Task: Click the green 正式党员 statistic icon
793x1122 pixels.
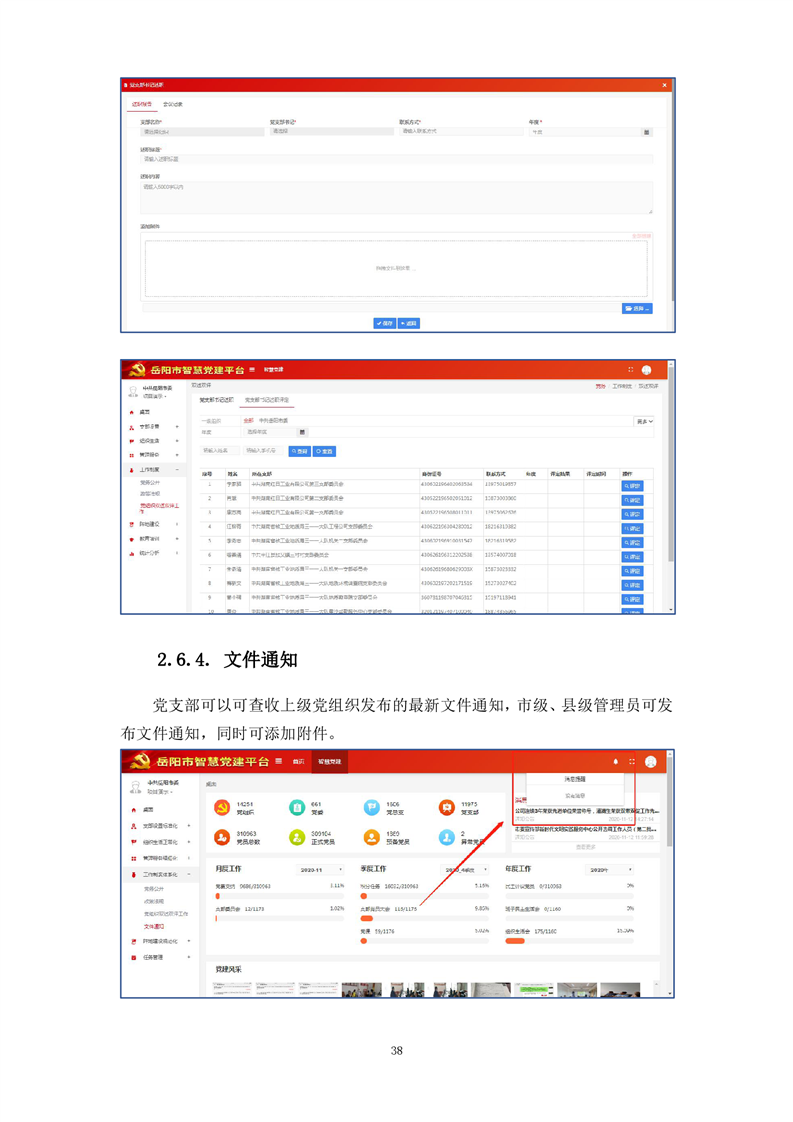Action: click(297, 836)
